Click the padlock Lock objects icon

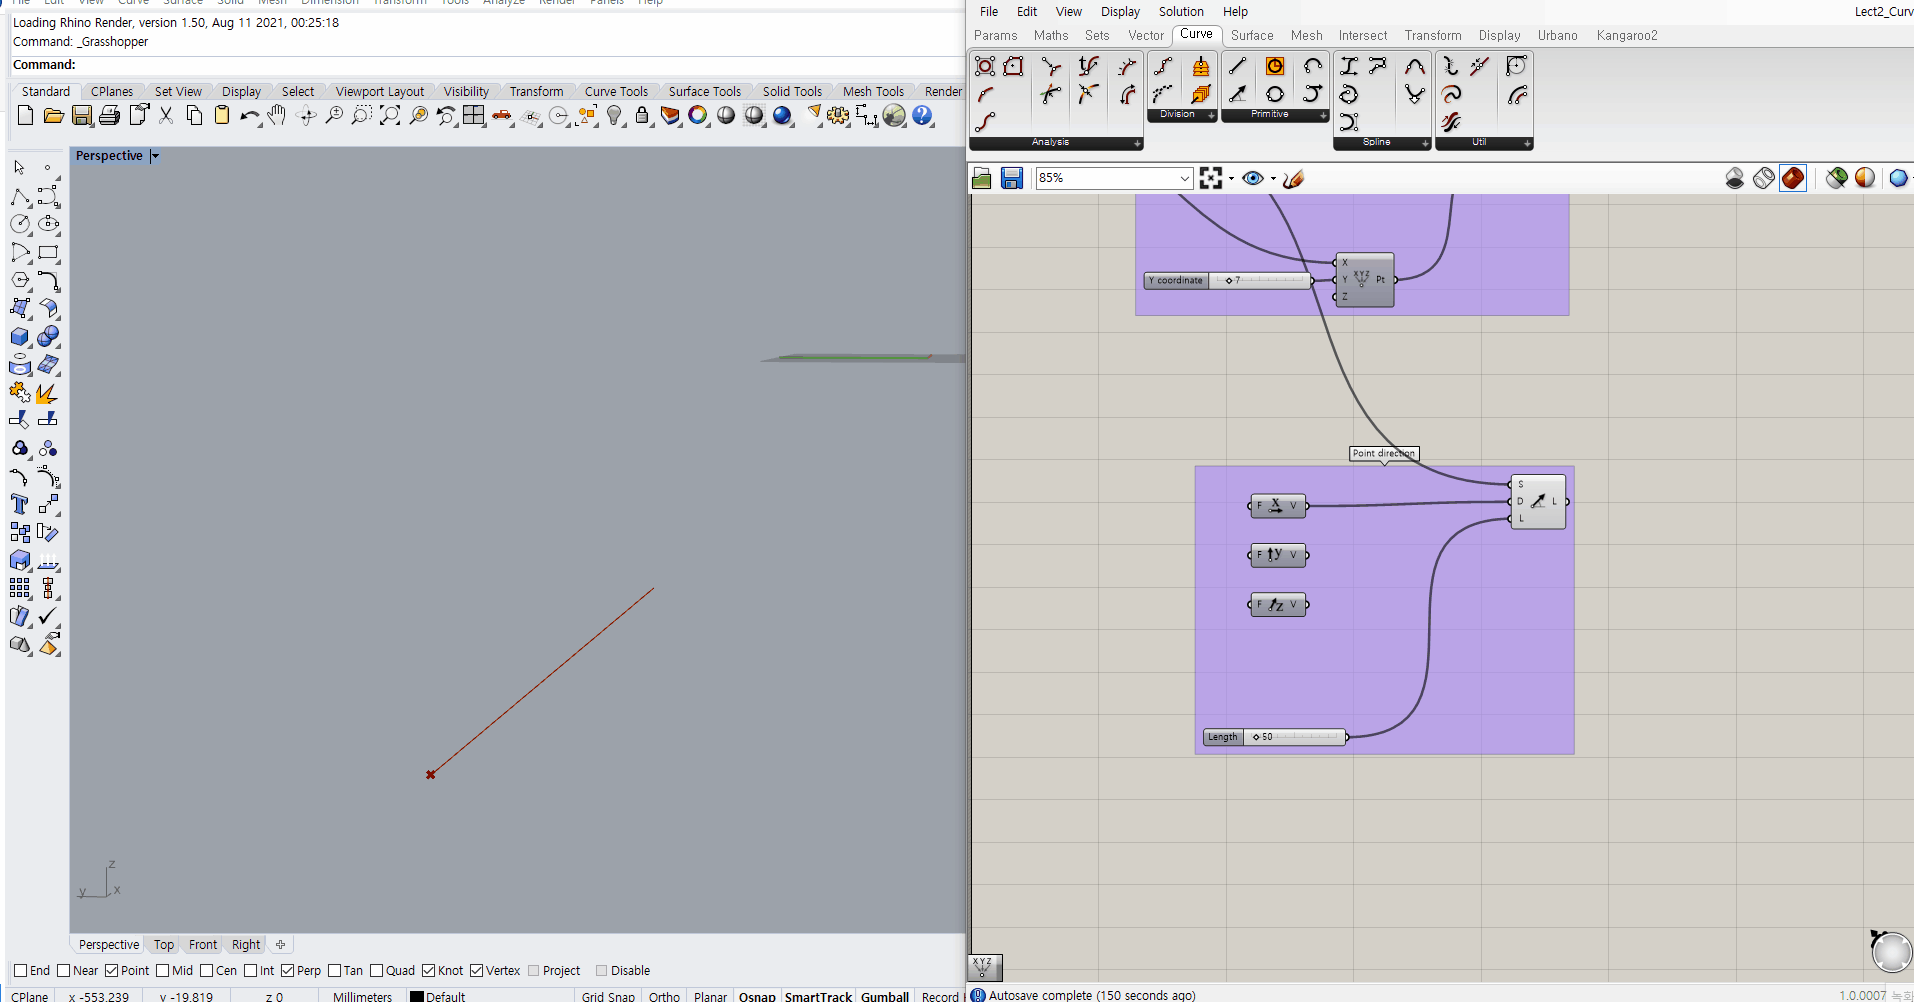tap(642, 116)
